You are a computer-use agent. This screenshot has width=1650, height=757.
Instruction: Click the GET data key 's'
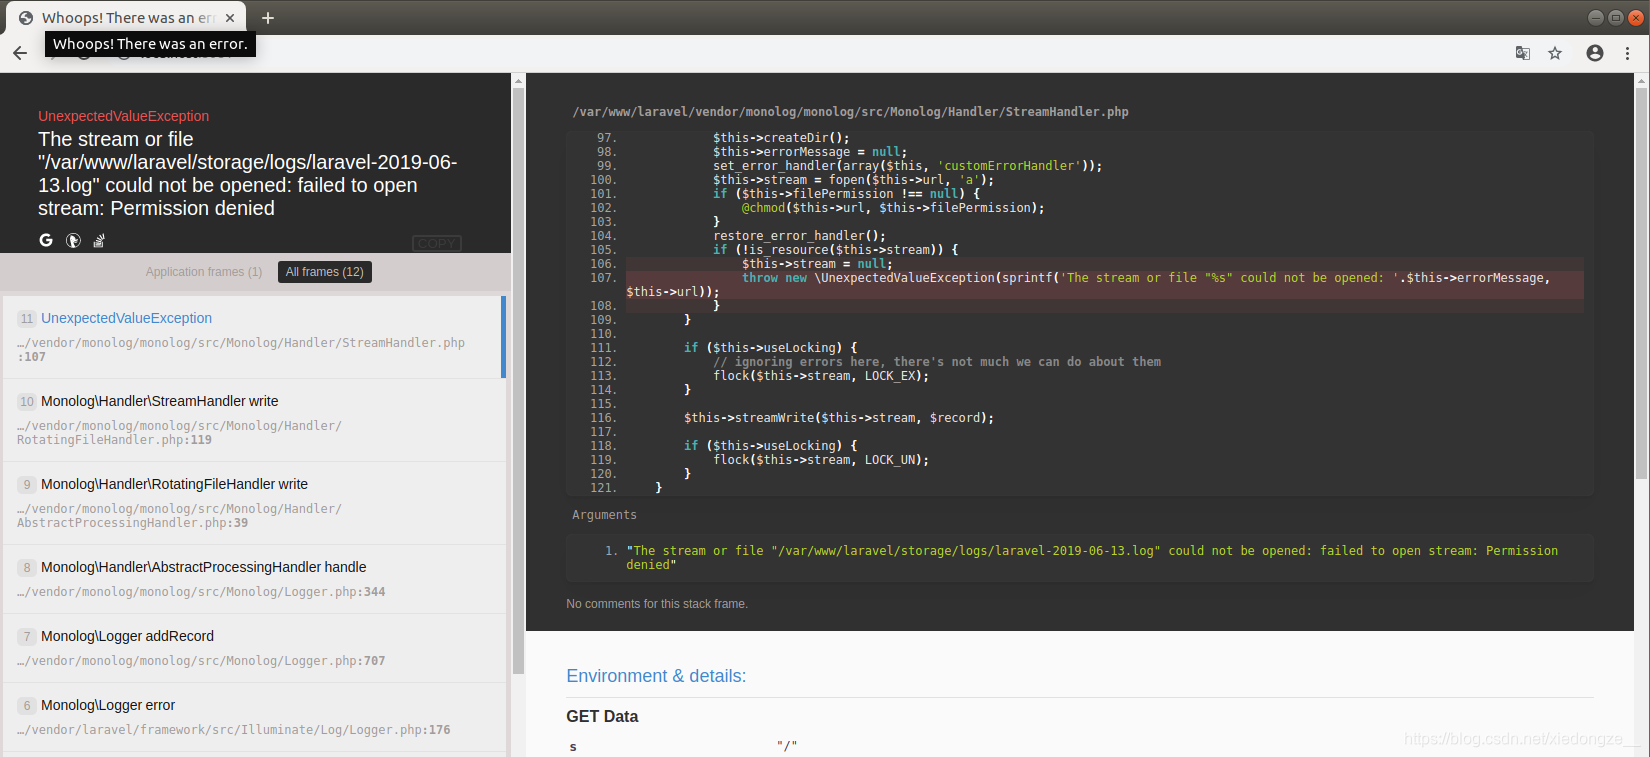[x=573, y=747]
